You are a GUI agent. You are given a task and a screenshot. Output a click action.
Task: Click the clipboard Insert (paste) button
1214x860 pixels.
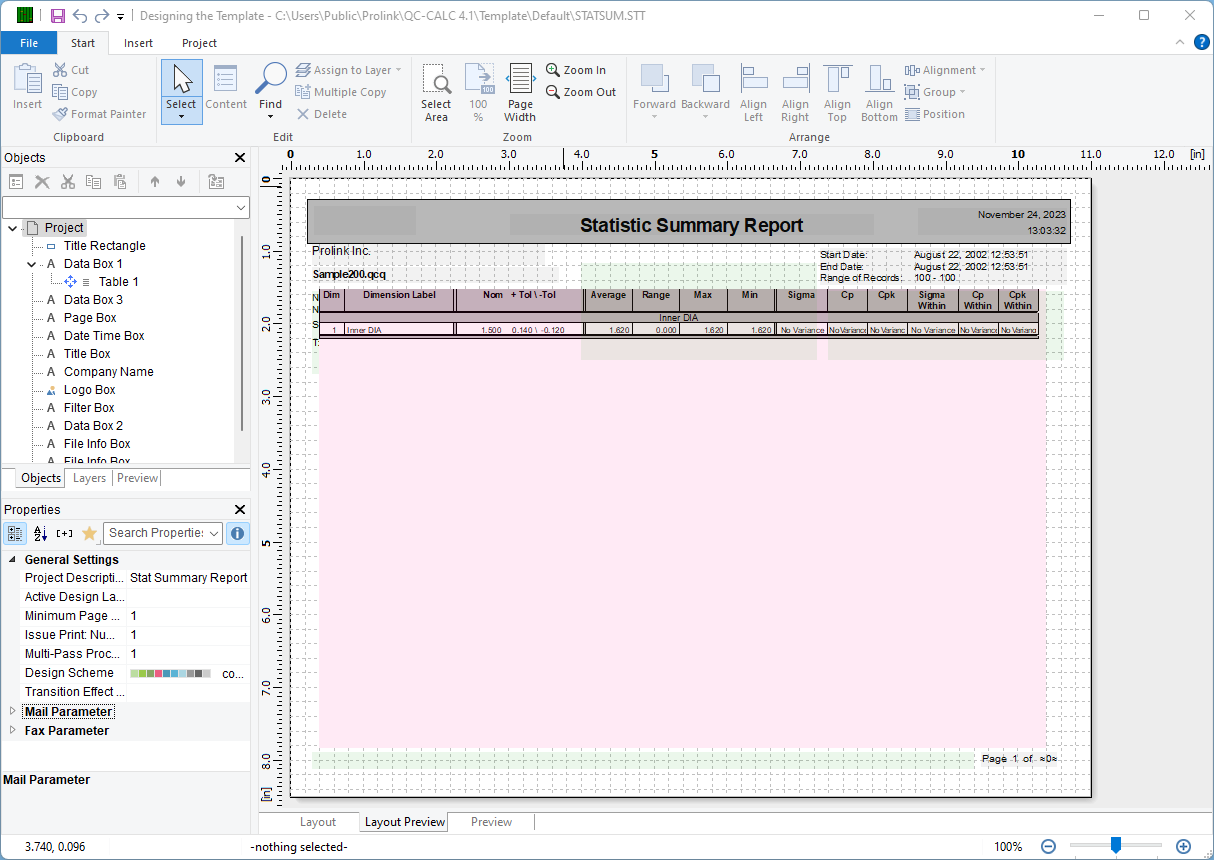pos(27,87)
